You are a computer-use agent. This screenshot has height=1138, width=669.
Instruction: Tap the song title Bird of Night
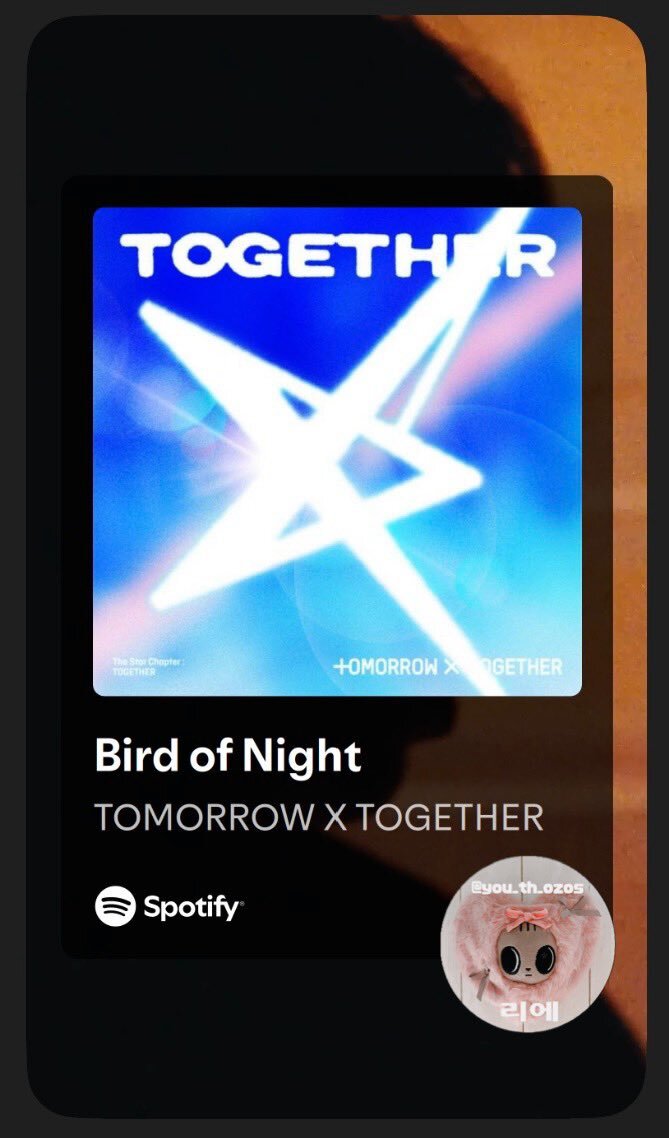[x=228, y=756]
